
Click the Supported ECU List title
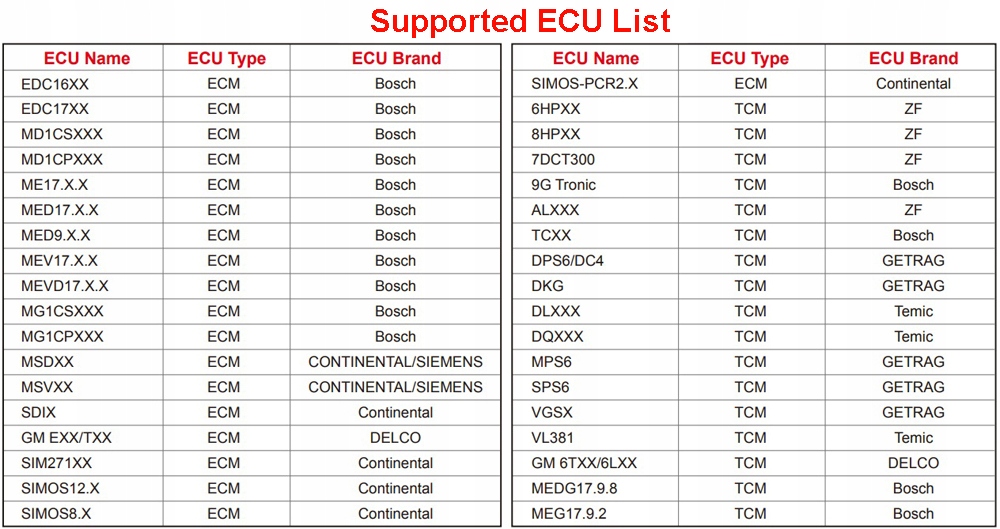(520, 20)
